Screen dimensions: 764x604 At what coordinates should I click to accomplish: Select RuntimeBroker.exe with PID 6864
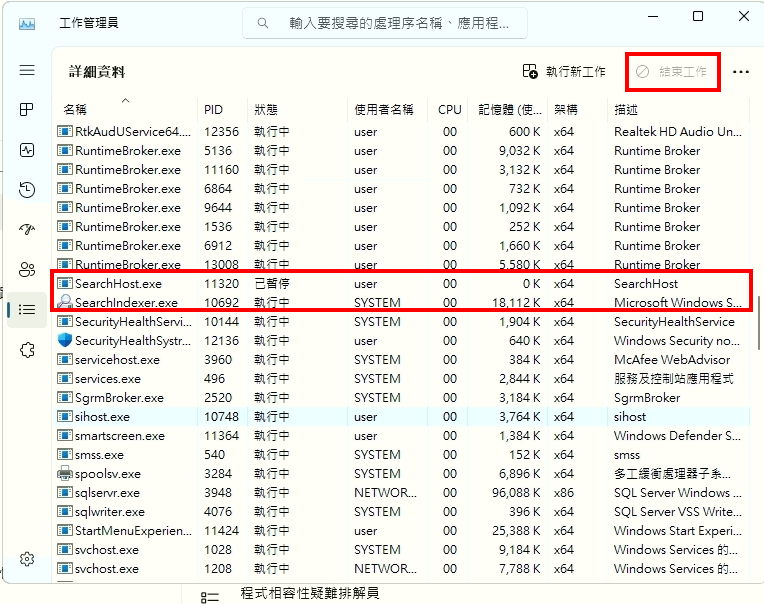(x=402, y=189)
